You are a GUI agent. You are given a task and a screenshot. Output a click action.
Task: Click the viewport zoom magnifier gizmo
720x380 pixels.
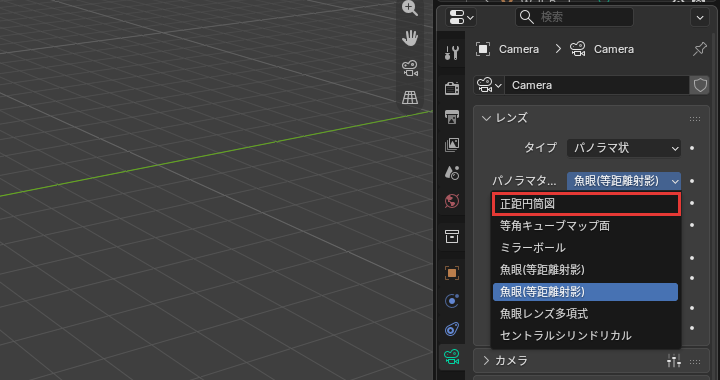[410, 8]
